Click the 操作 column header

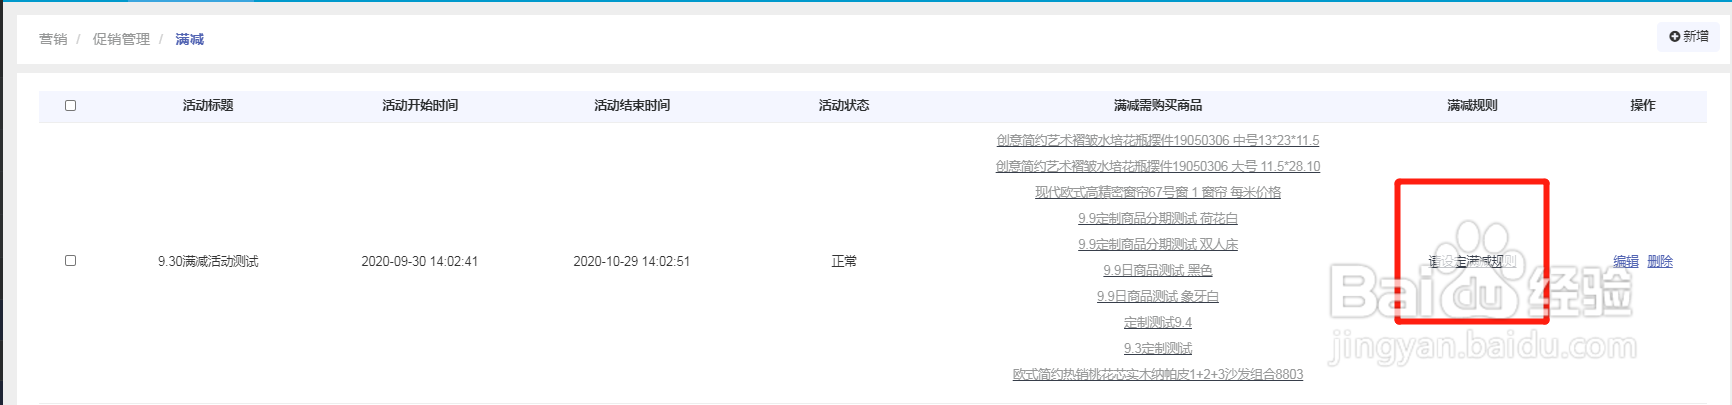1643,105
